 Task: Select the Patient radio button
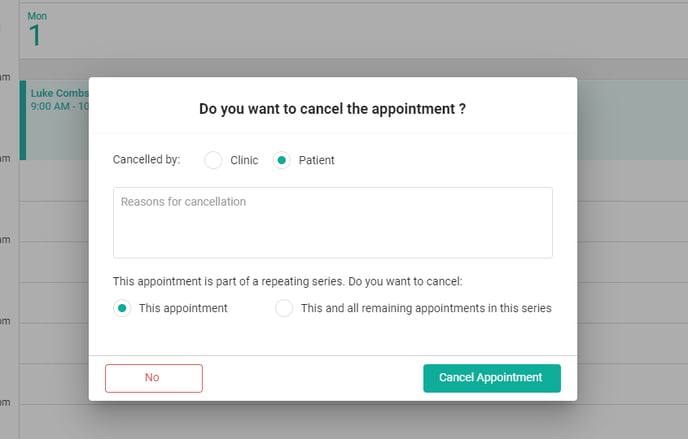click(282, 160)
